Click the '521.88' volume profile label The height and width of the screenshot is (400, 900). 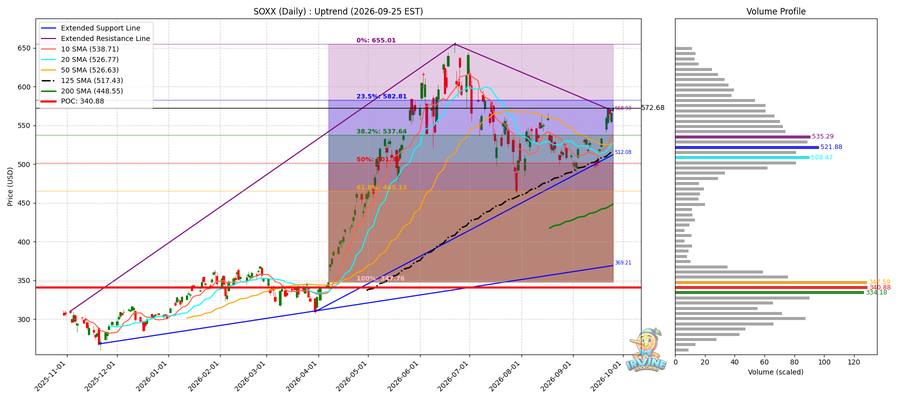pyautogui.click(x=829, y=147)
